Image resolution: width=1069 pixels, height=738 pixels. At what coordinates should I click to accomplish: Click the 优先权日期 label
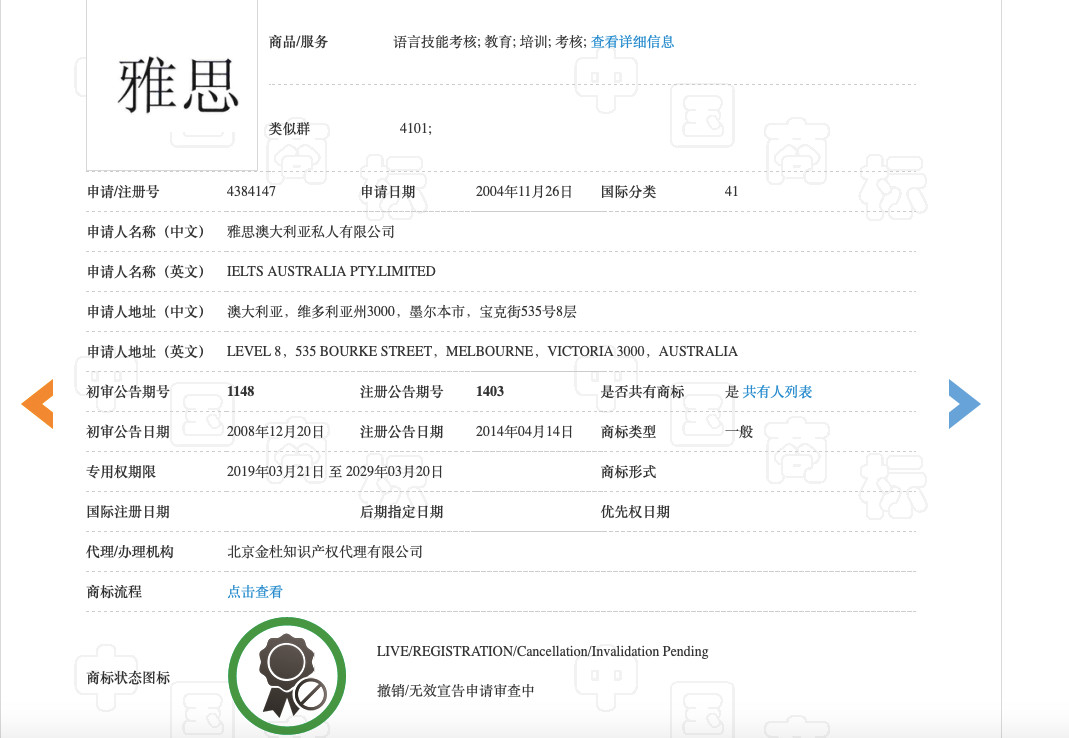[x=635, y=512]
